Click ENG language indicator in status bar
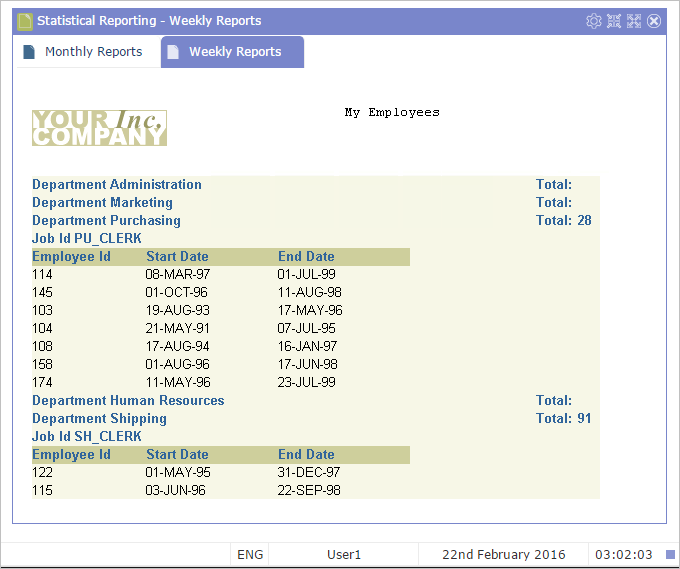 pos(250,555)
